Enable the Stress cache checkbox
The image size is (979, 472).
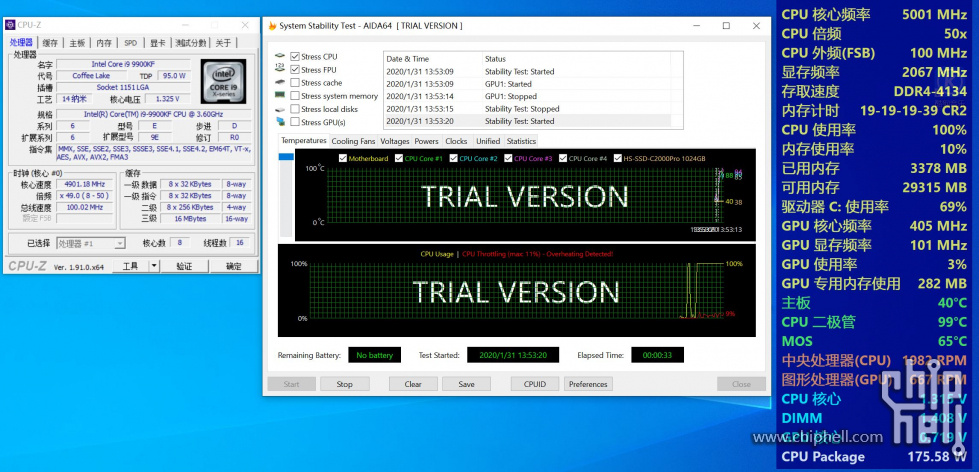pyautogui.click(x=295, y=83)
